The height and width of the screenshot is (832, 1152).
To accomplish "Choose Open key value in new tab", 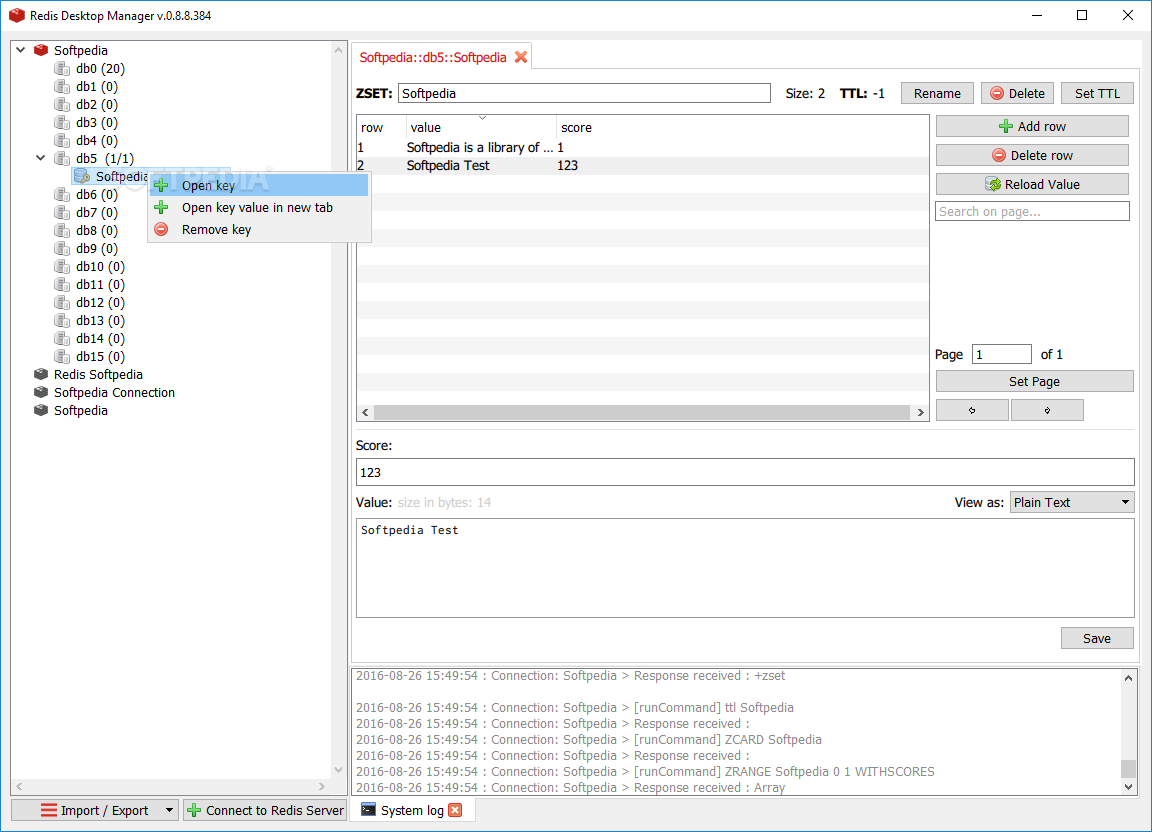I will coord(259,207).
